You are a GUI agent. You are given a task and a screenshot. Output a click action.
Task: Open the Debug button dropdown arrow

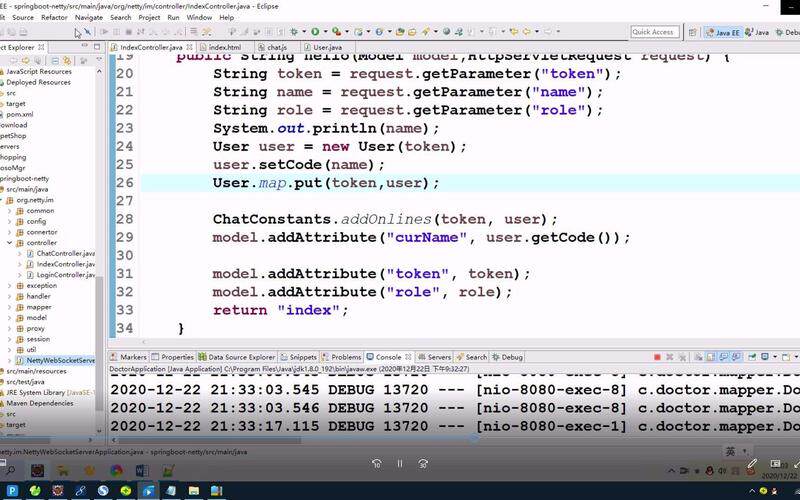click(304, 32)
